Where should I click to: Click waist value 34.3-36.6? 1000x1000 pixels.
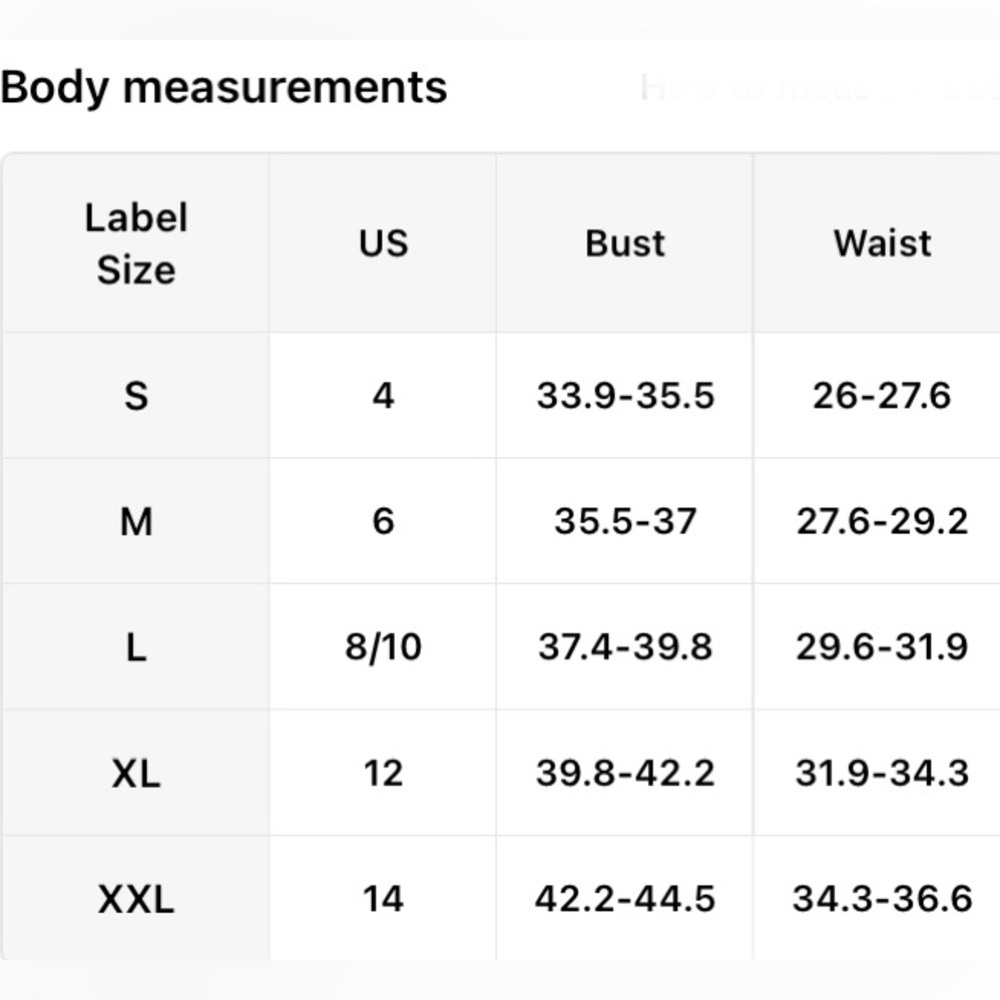tap(883, 900)
